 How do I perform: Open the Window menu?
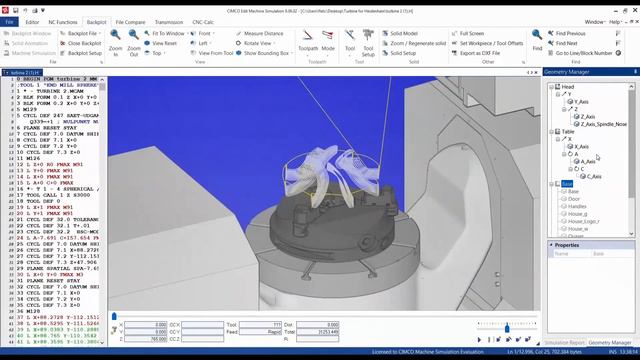point(595,22)
